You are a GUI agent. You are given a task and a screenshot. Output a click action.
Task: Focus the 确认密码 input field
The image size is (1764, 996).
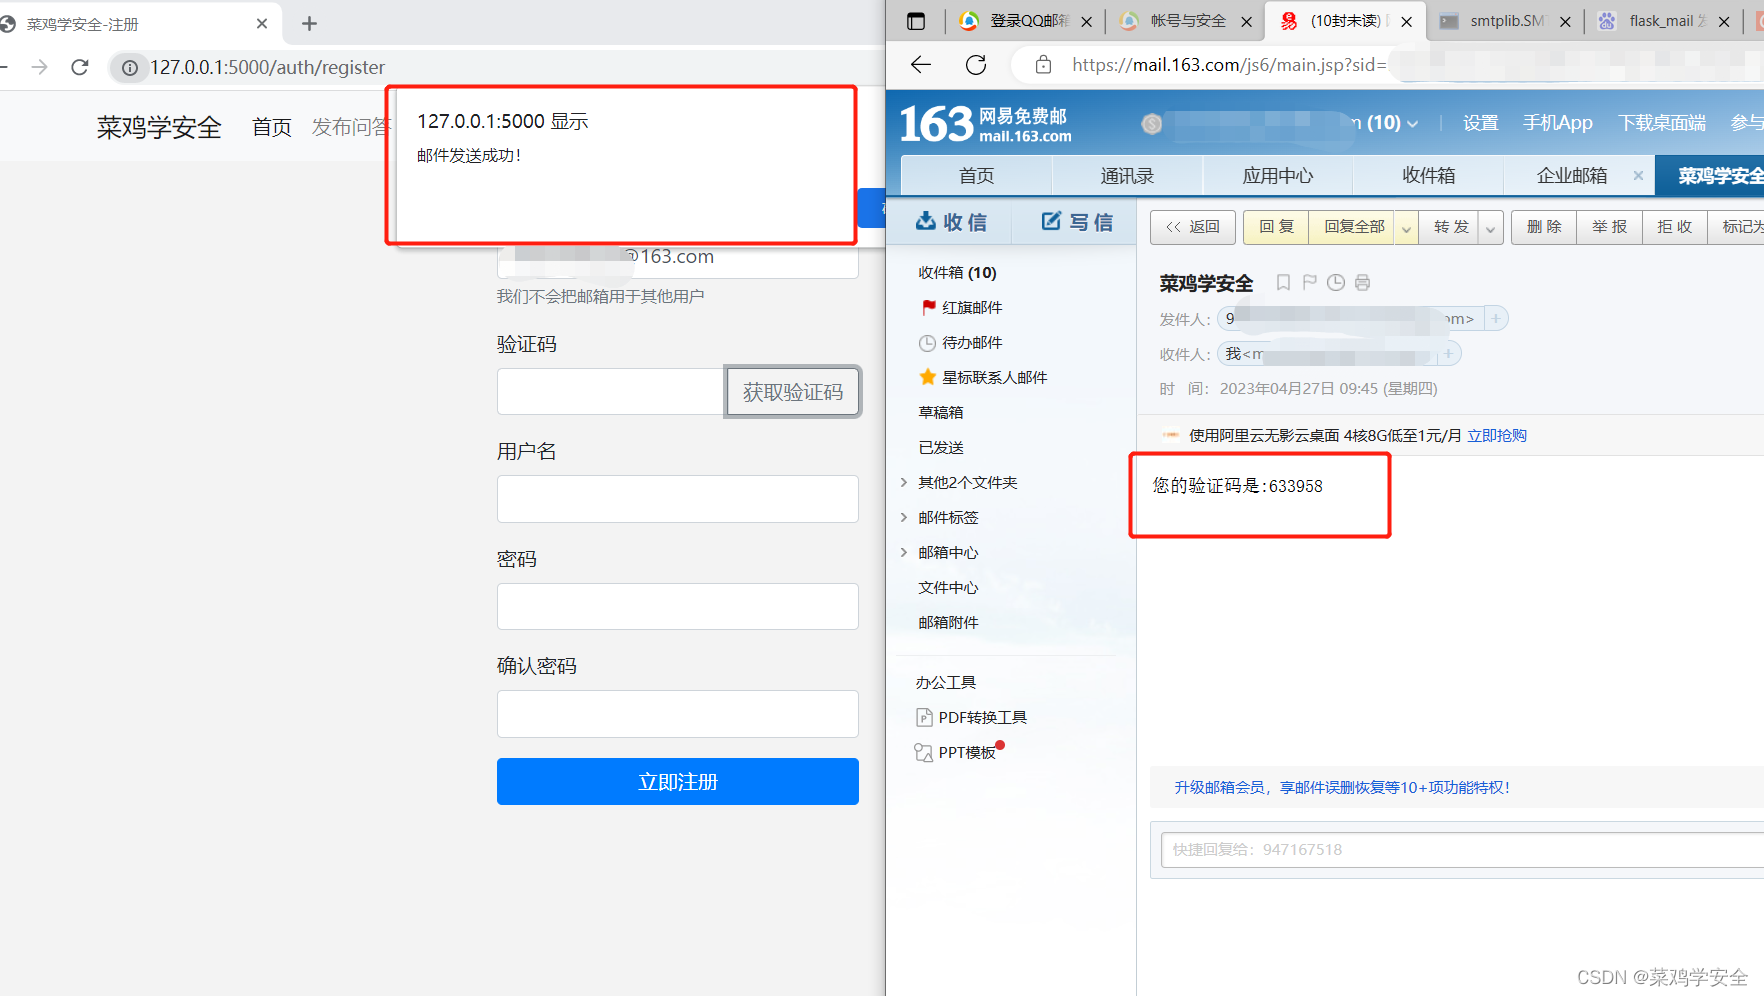pos(678,714)
